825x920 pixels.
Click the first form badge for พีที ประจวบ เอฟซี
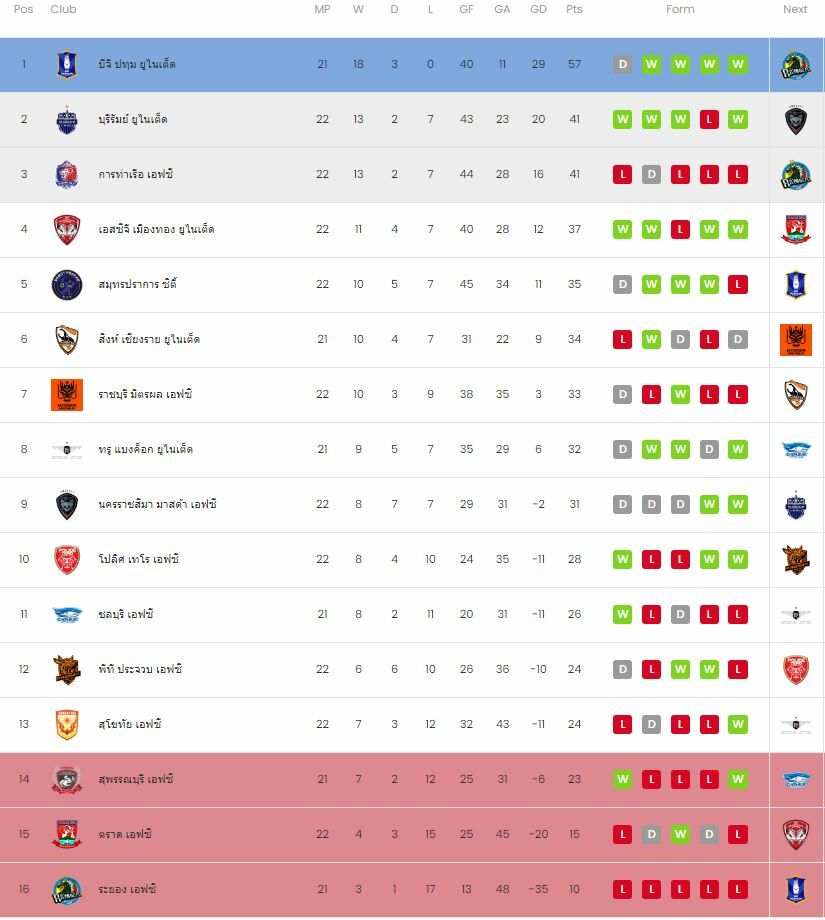coord(622,670)
